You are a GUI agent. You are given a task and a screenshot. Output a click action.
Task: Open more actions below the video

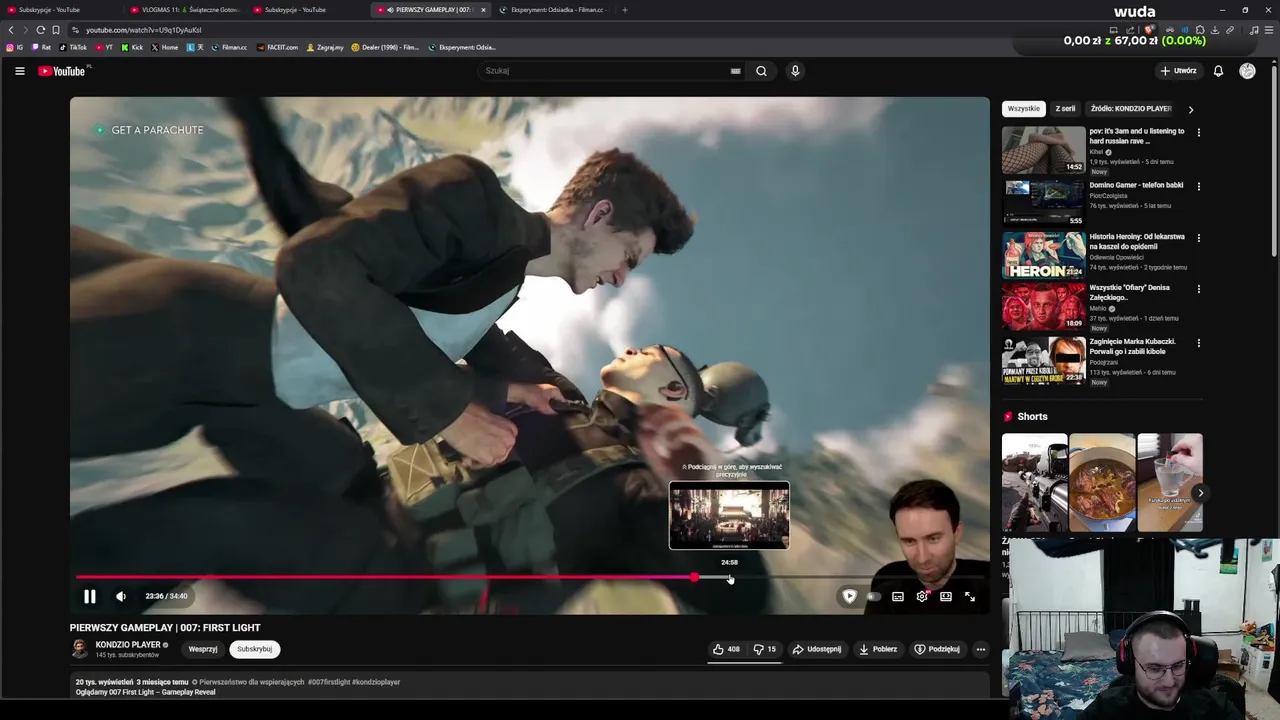point(980,649)
